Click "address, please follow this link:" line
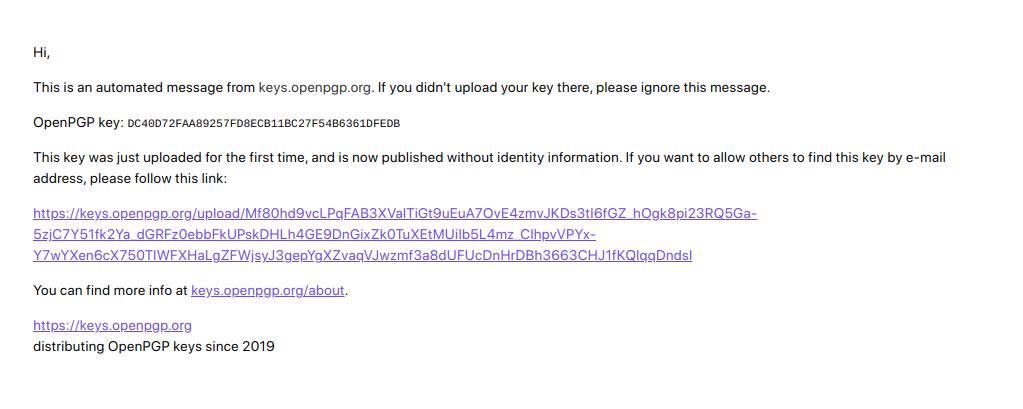 click(130, 178)
